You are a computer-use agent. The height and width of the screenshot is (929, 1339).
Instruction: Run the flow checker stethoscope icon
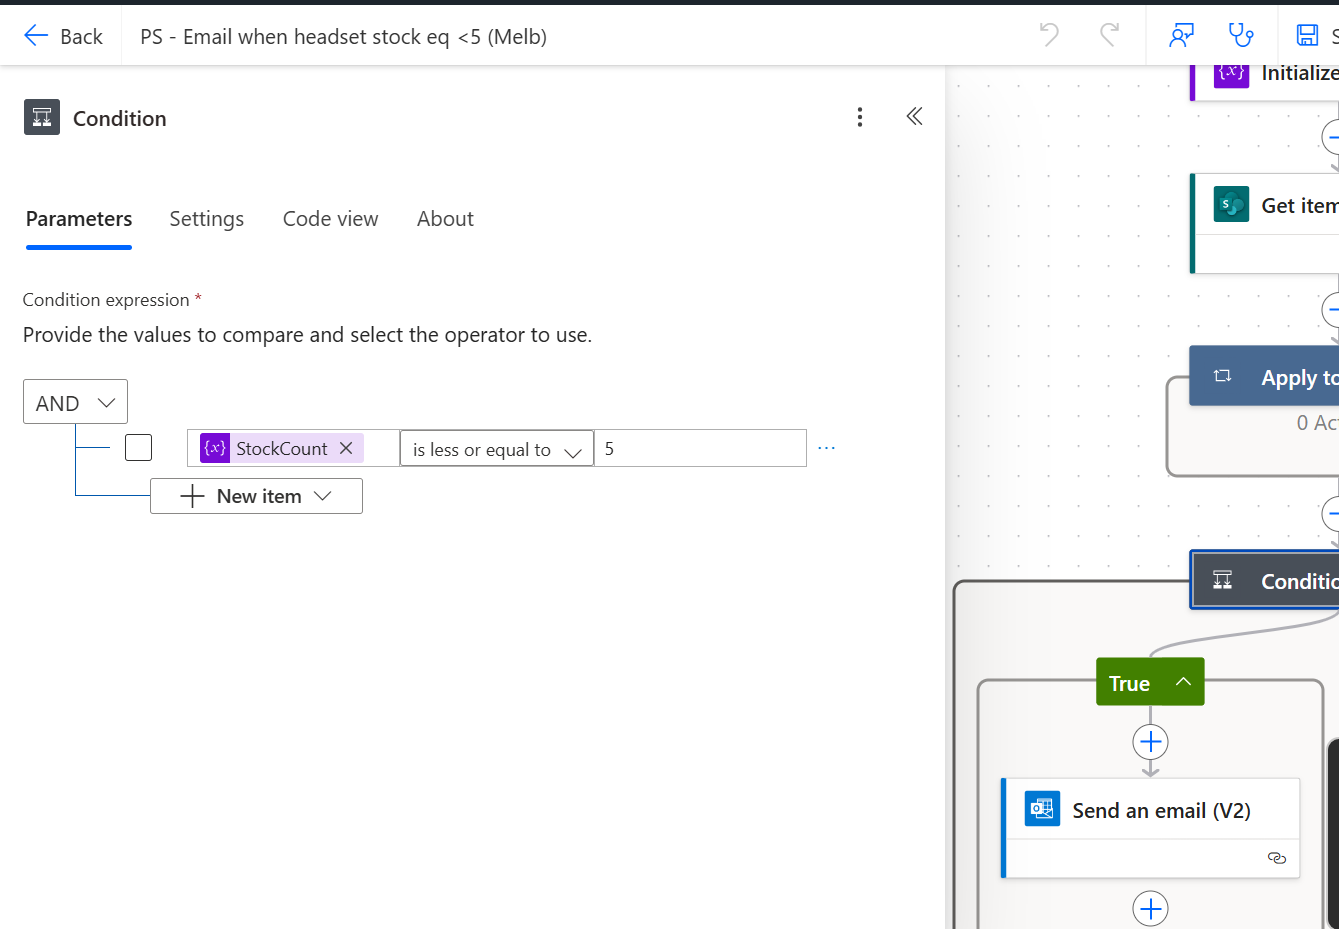1241,36
